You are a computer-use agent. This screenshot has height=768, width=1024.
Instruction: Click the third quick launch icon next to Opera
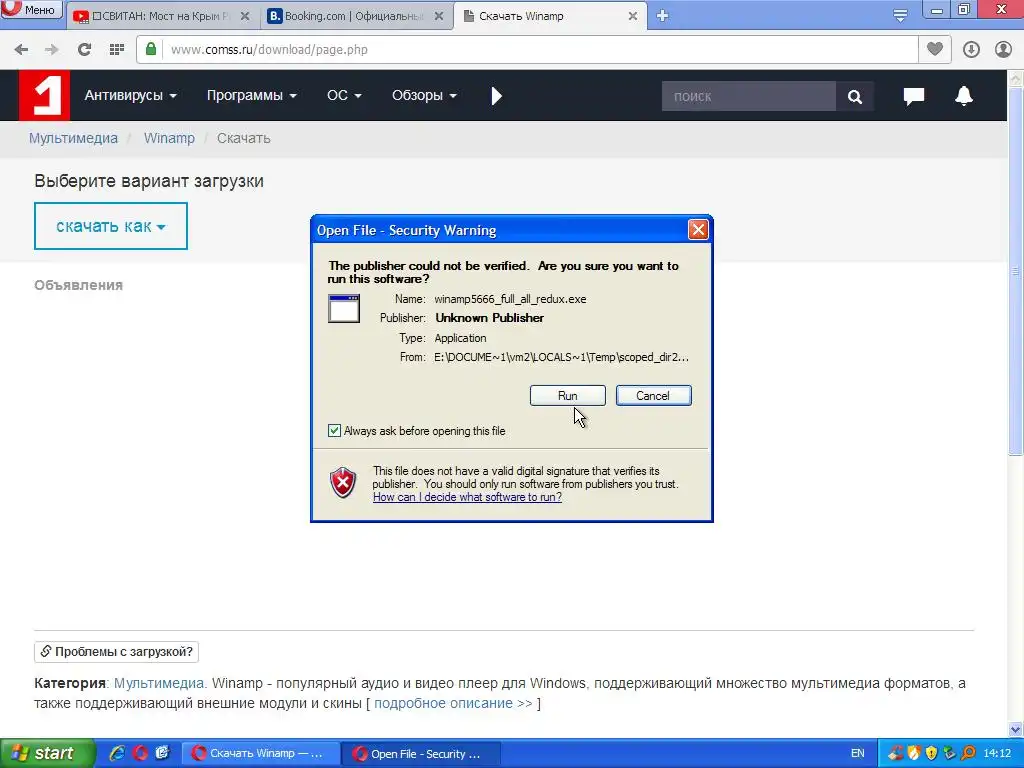pos(162,753)
